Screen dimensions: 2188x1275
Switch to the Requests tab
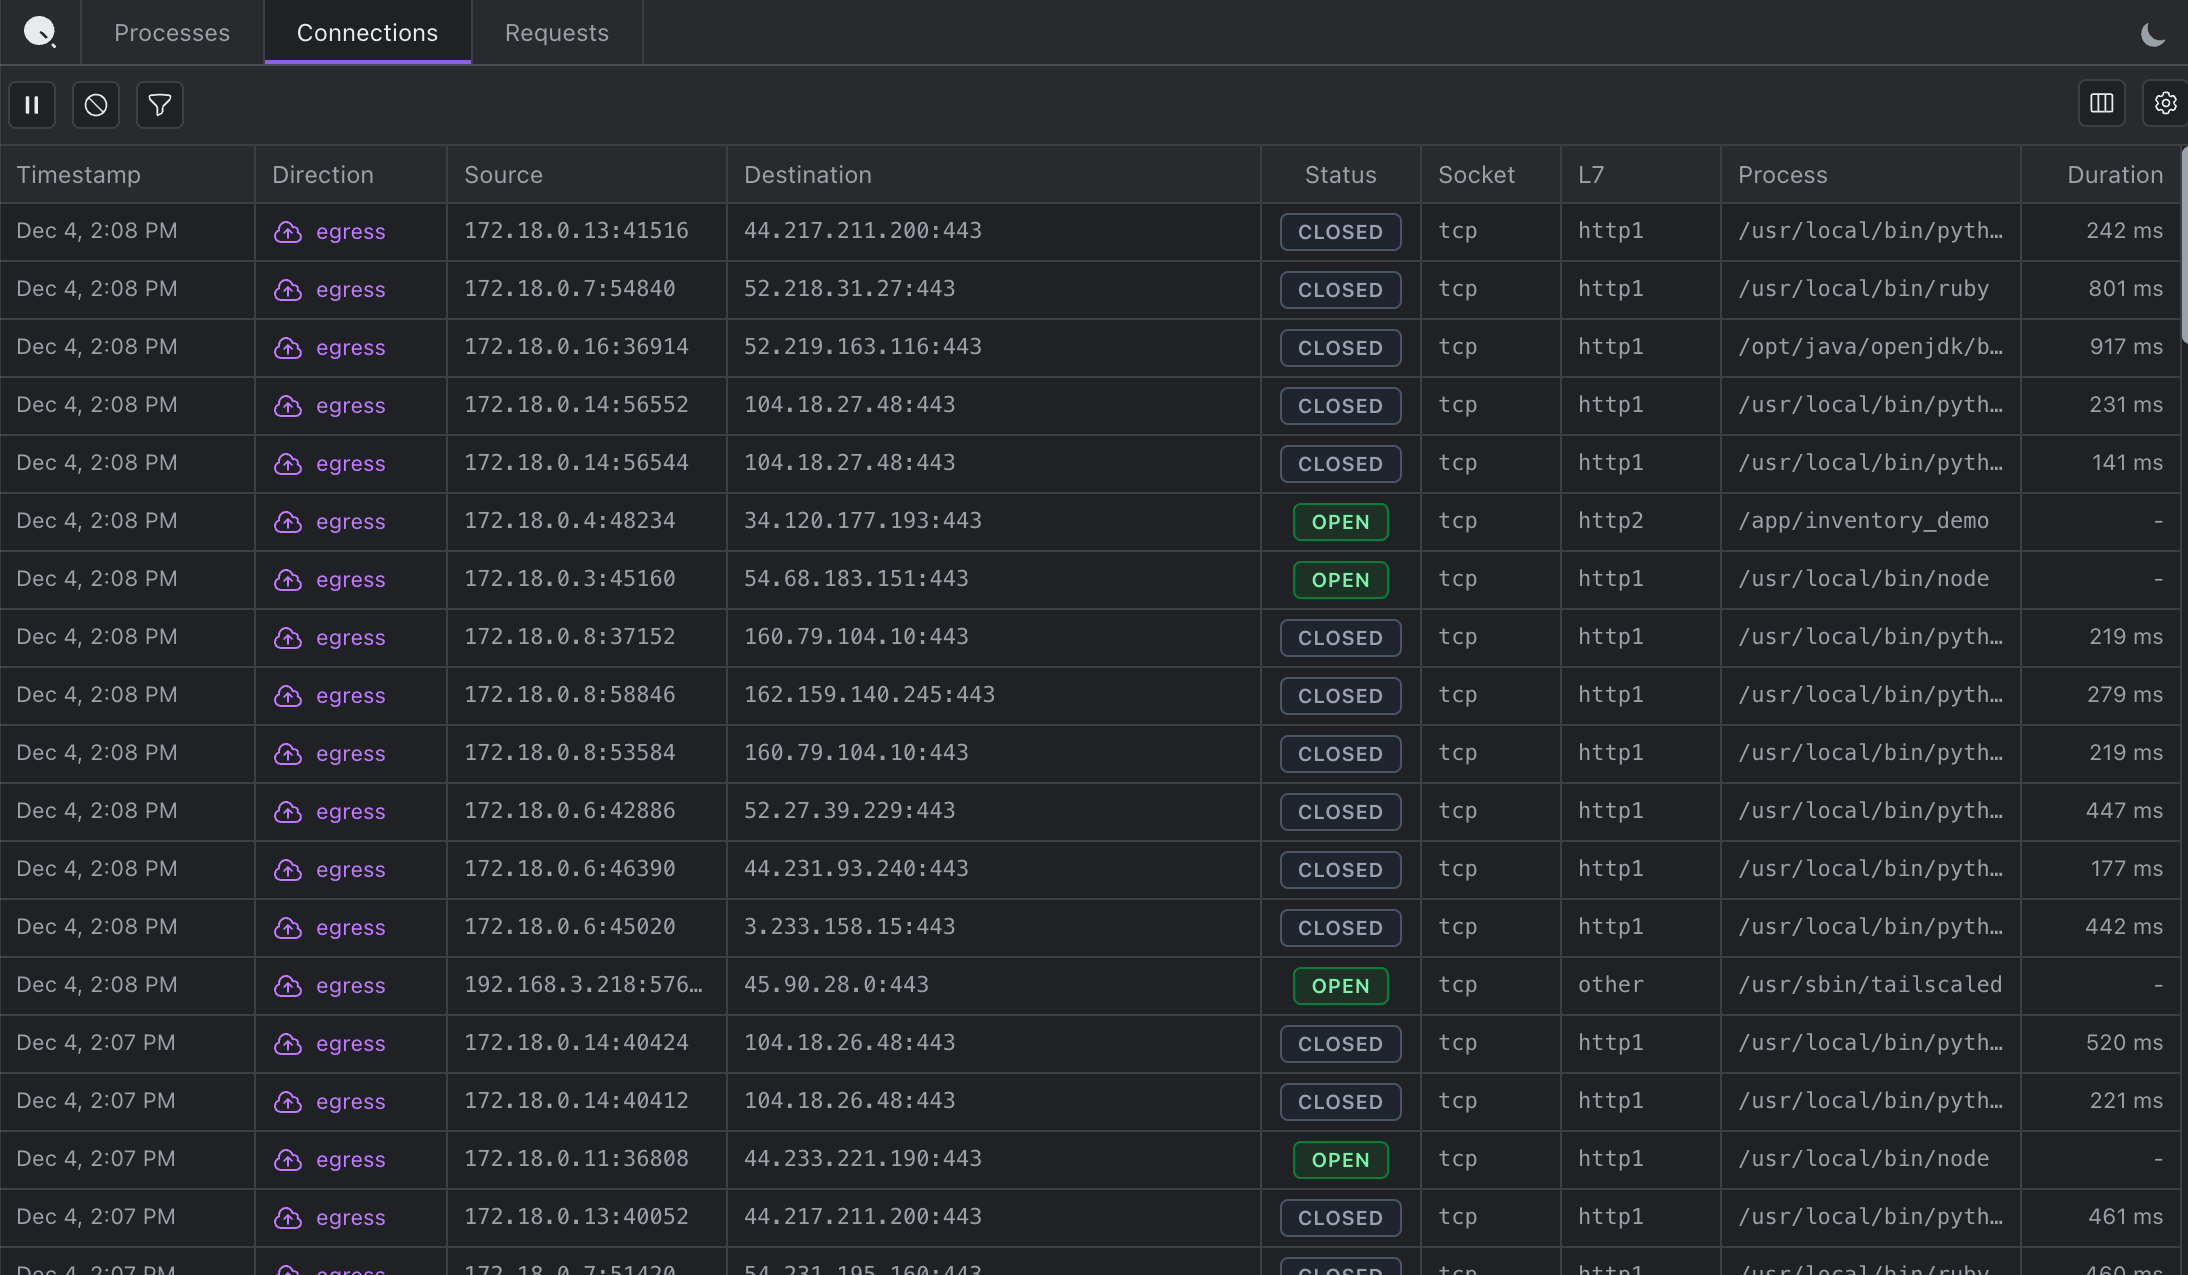click(556, 33)
